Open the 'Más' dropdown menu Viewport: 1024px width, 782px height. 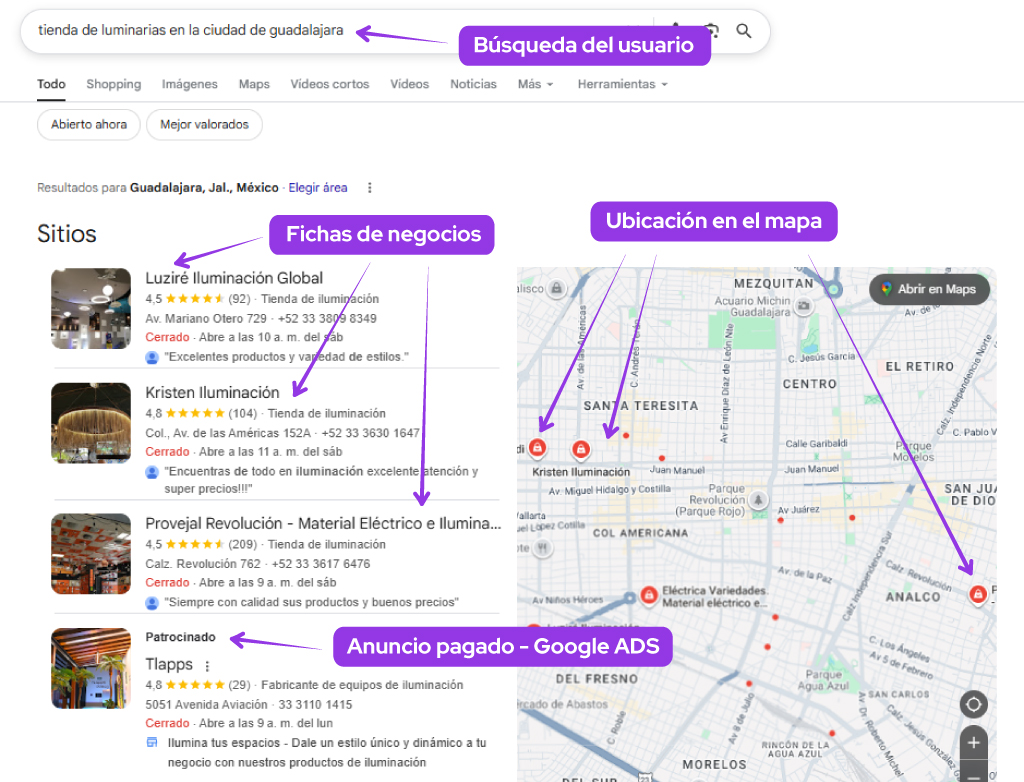coord(535,84)
